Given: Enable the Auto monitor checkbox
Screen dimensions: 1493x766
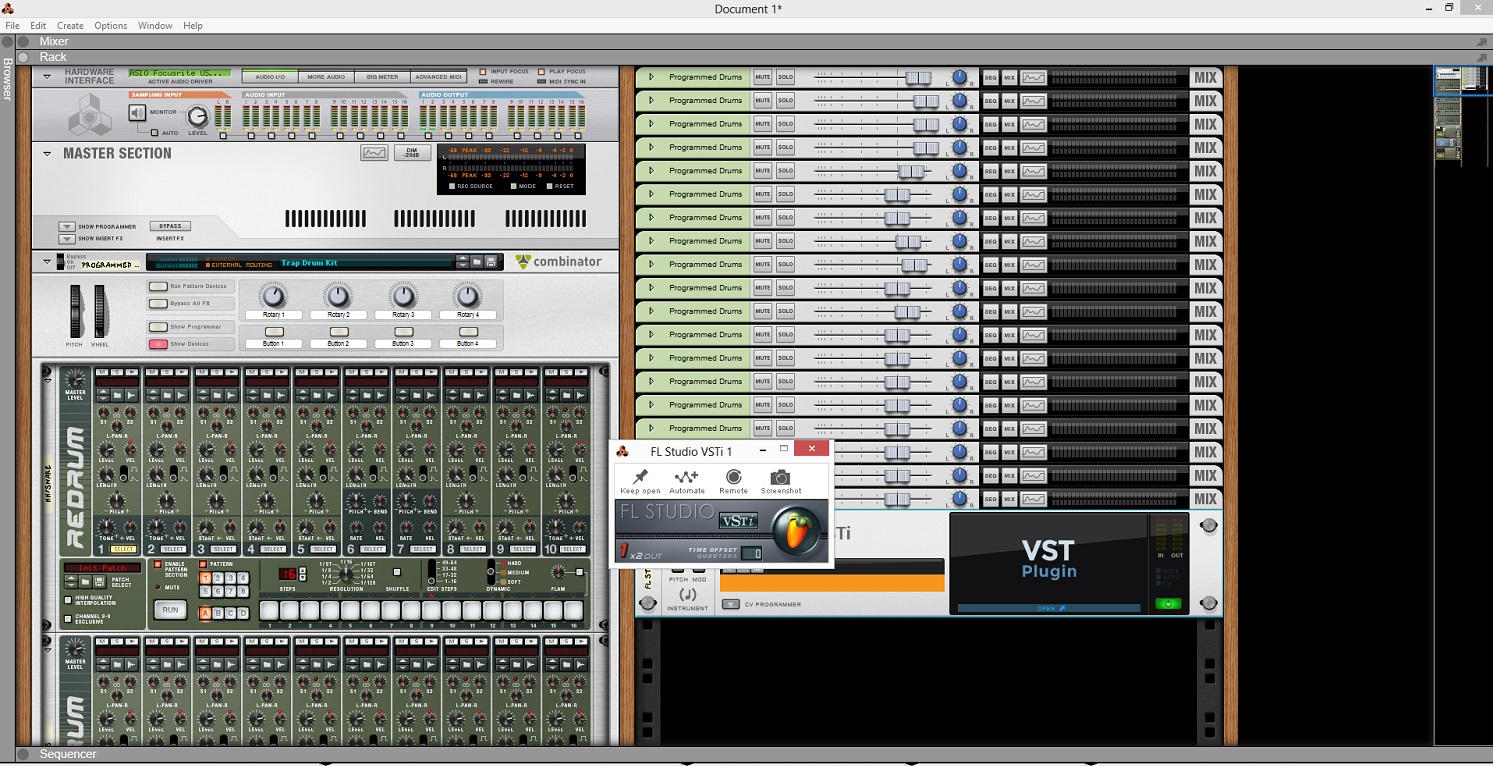Looking at the screenshot, I should pos(154,132).
